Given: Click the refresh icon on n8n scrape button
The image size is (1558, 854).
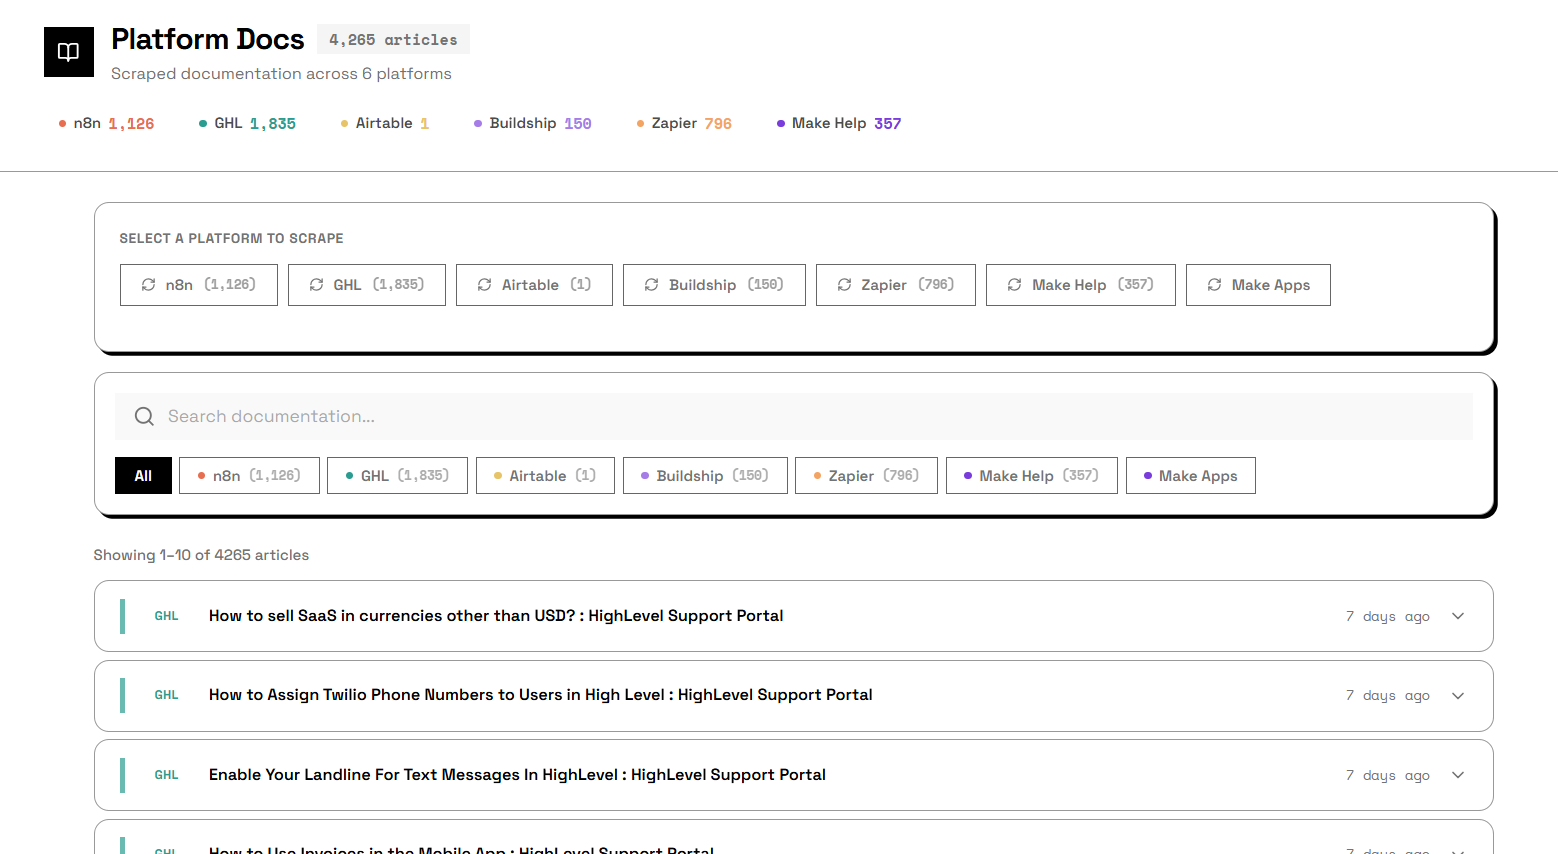Looking at the screenshot, I should (148, 285).
